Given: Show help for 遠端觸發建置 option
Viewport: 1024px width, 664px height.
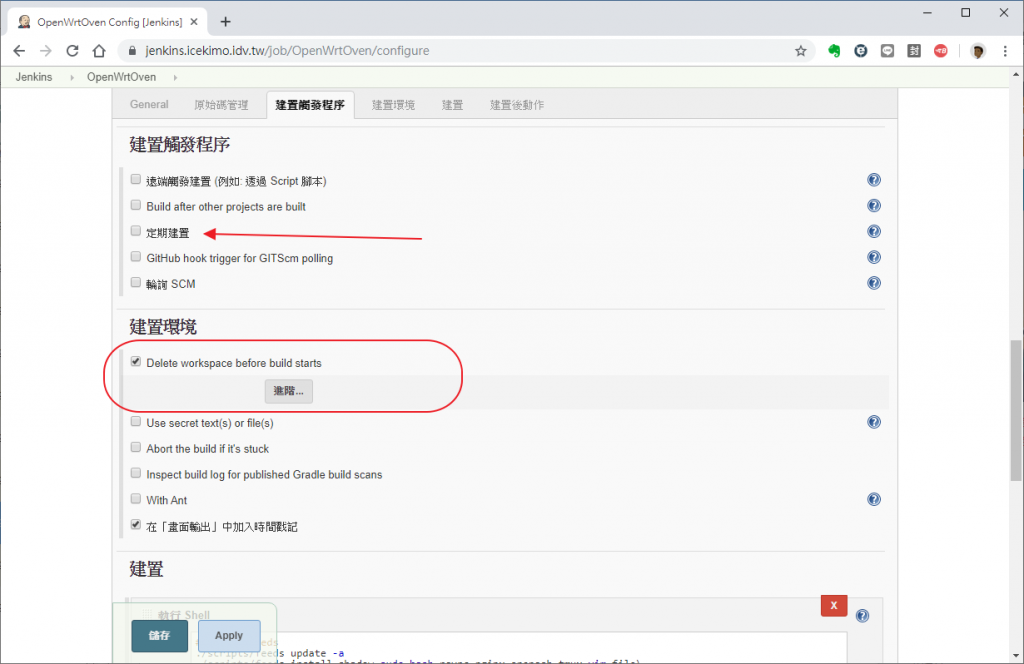Looking at the screenshot, I should tap(874, 180).
